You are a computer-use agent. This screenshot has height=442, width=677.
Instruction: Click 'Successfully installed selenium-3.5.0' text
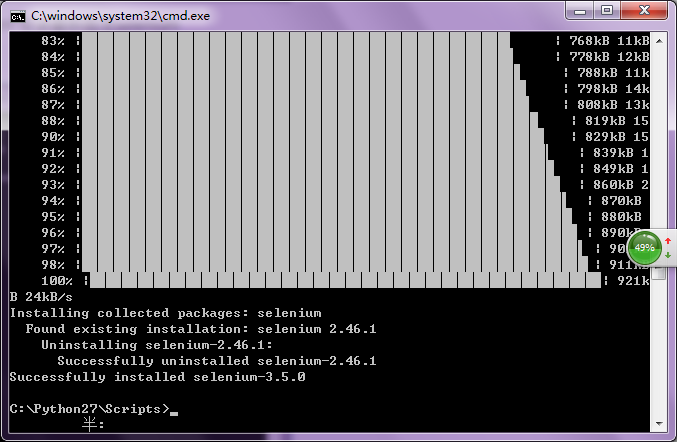pos(157,377)
